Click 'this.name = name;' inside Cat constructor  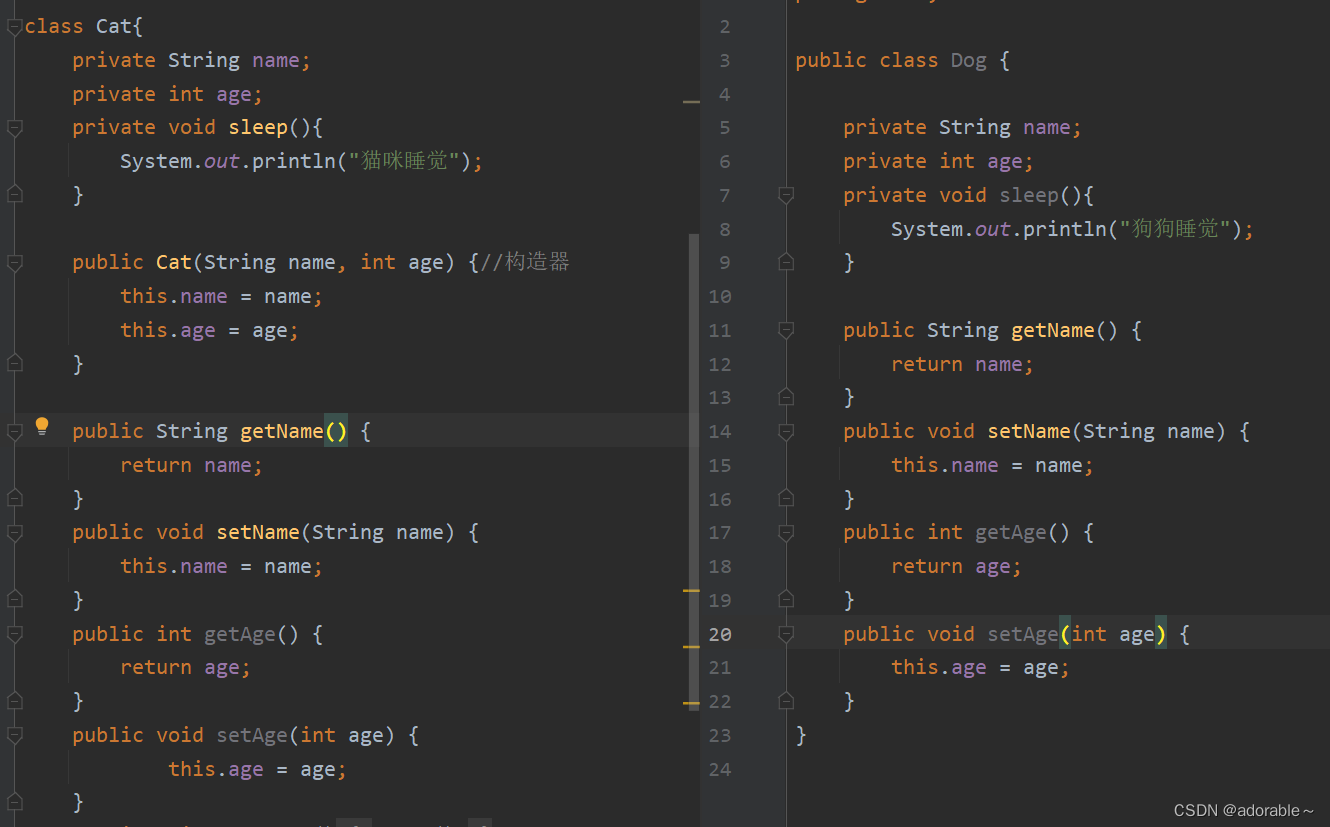tap(221, 296)
